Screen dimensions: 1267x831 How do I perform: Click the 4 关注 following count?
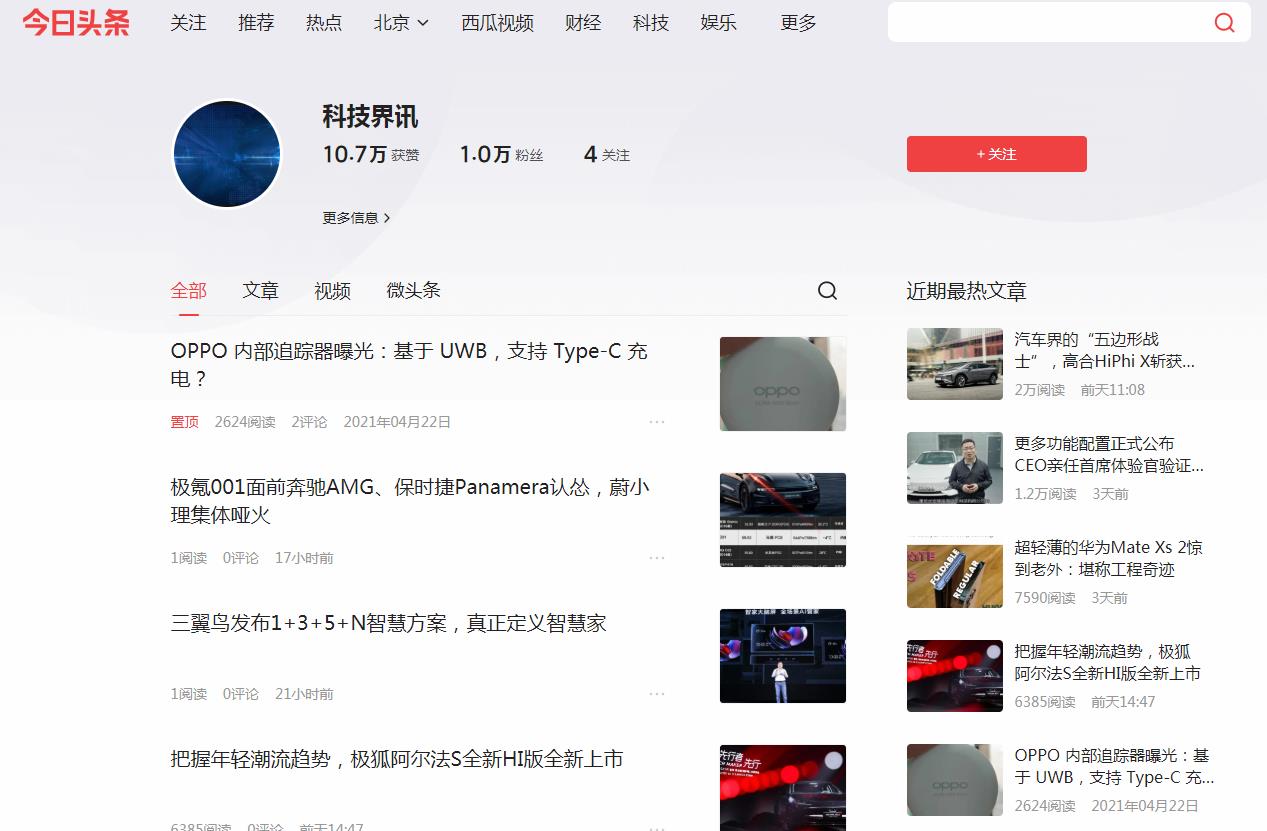point(607,154)
